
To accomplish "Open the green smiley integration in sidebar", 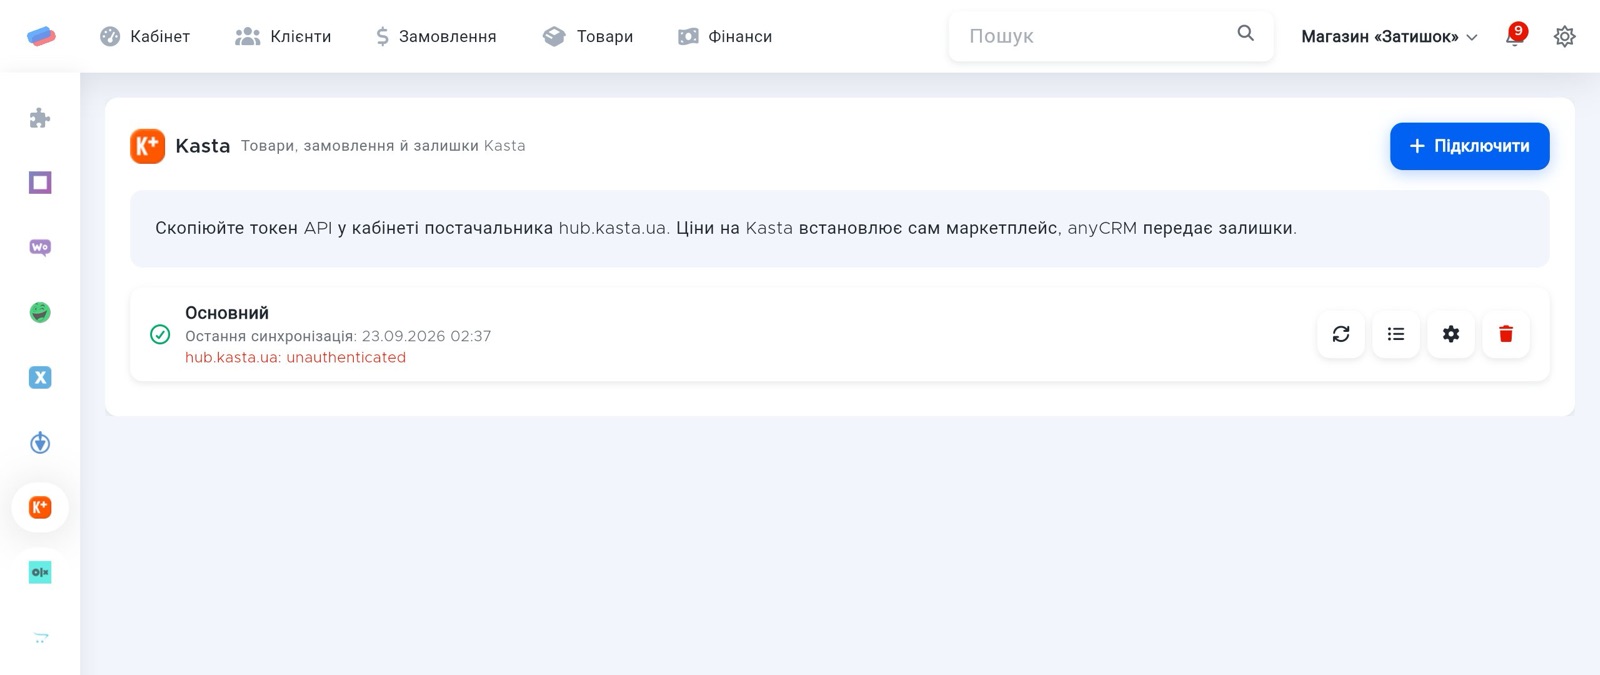I will (40, 313).
